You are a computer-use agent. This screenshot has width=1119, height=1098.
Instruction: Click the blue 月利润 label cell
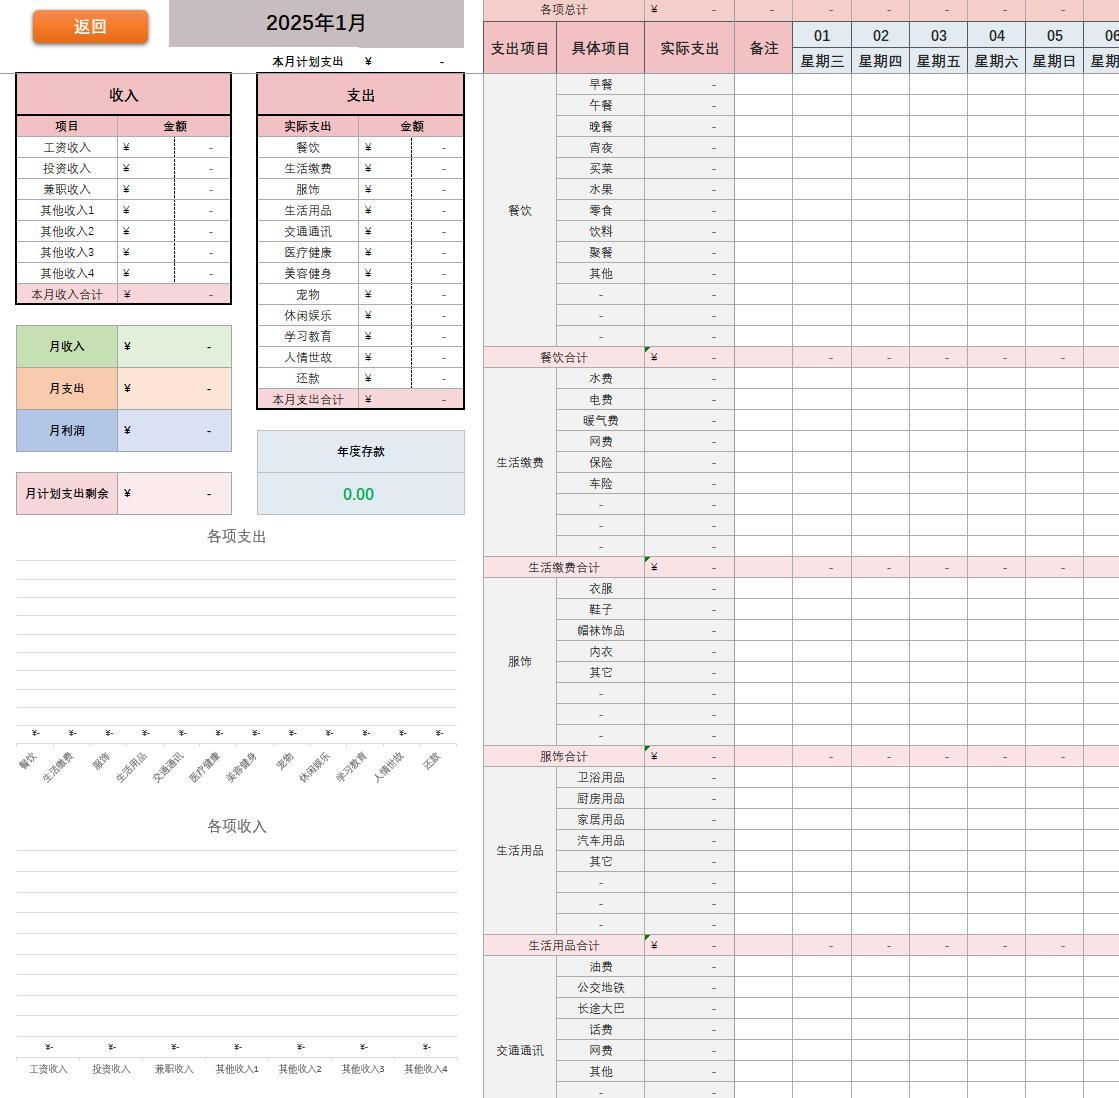point(67,431)
